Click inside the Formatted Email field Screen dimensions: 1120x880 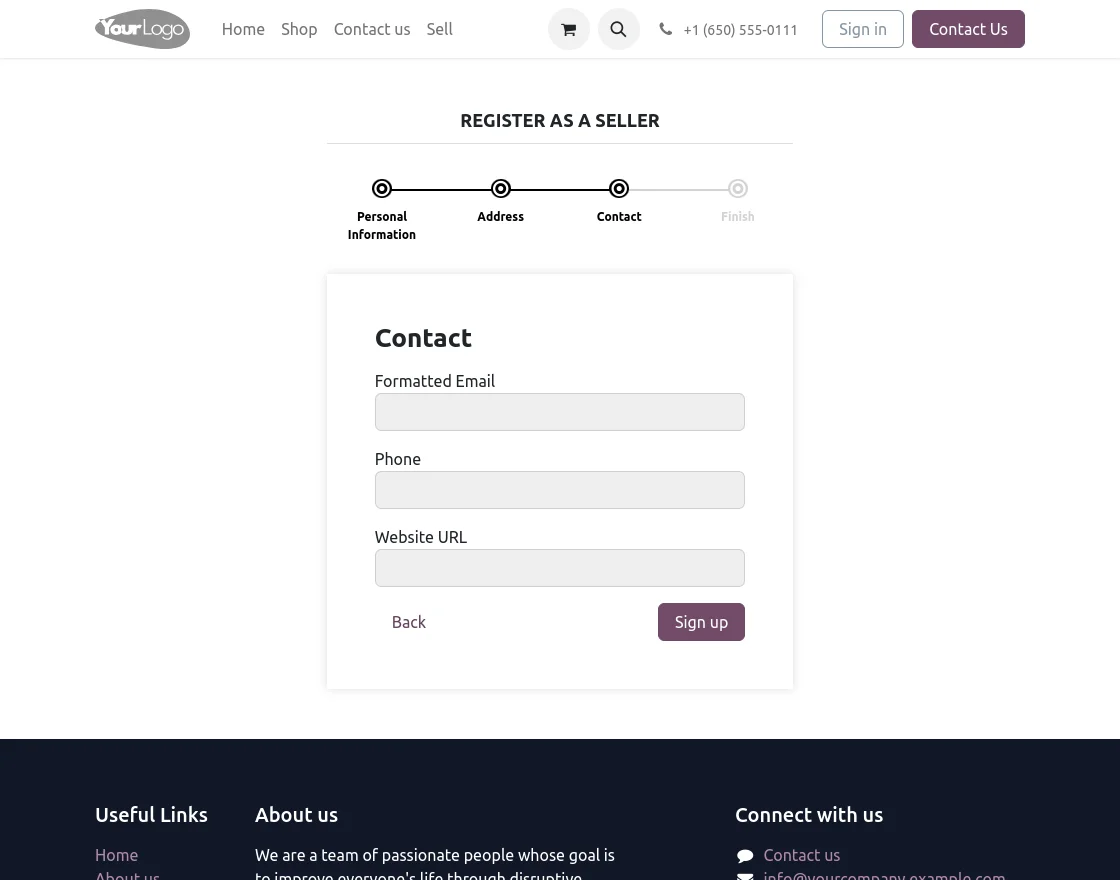coord(559,412)
